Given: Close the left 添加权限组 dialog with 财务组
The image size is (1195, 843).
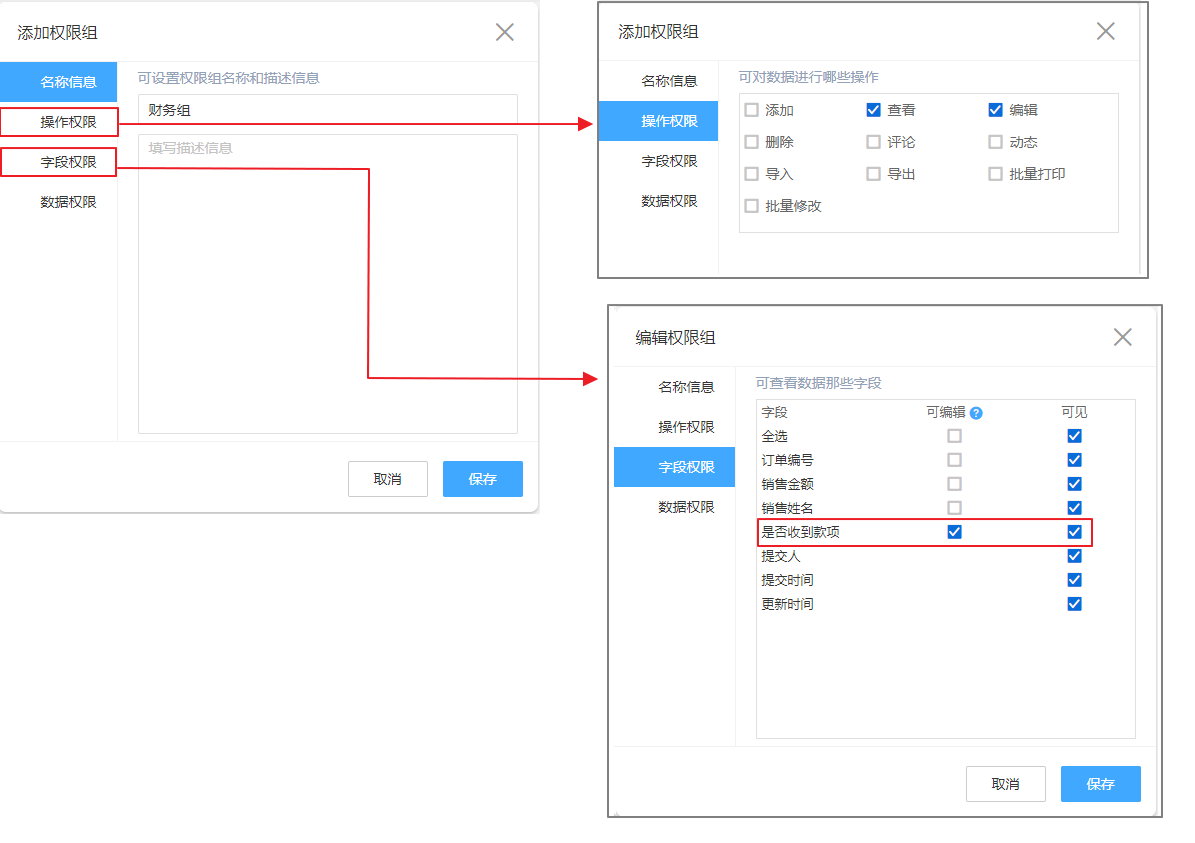Looking at the screenshot, I should 505,32.
